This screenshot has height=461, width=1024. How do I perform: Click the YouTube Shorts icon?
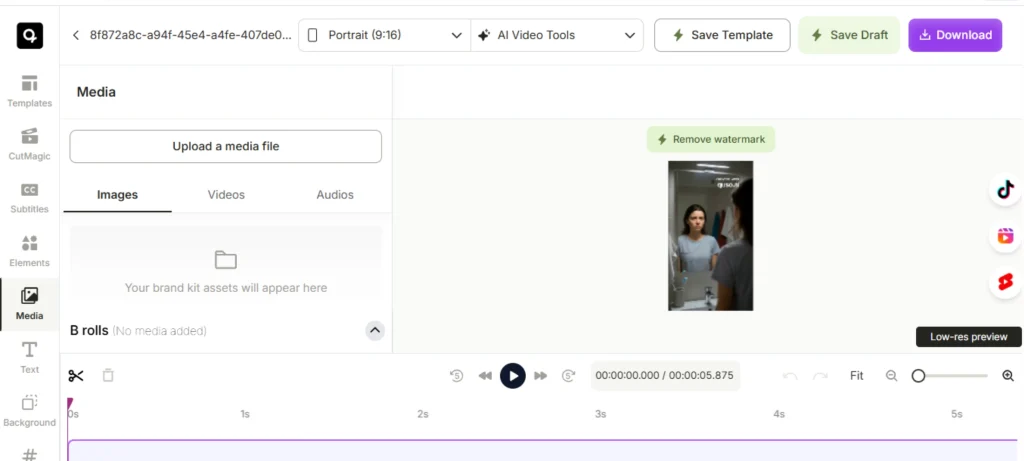1004,283
